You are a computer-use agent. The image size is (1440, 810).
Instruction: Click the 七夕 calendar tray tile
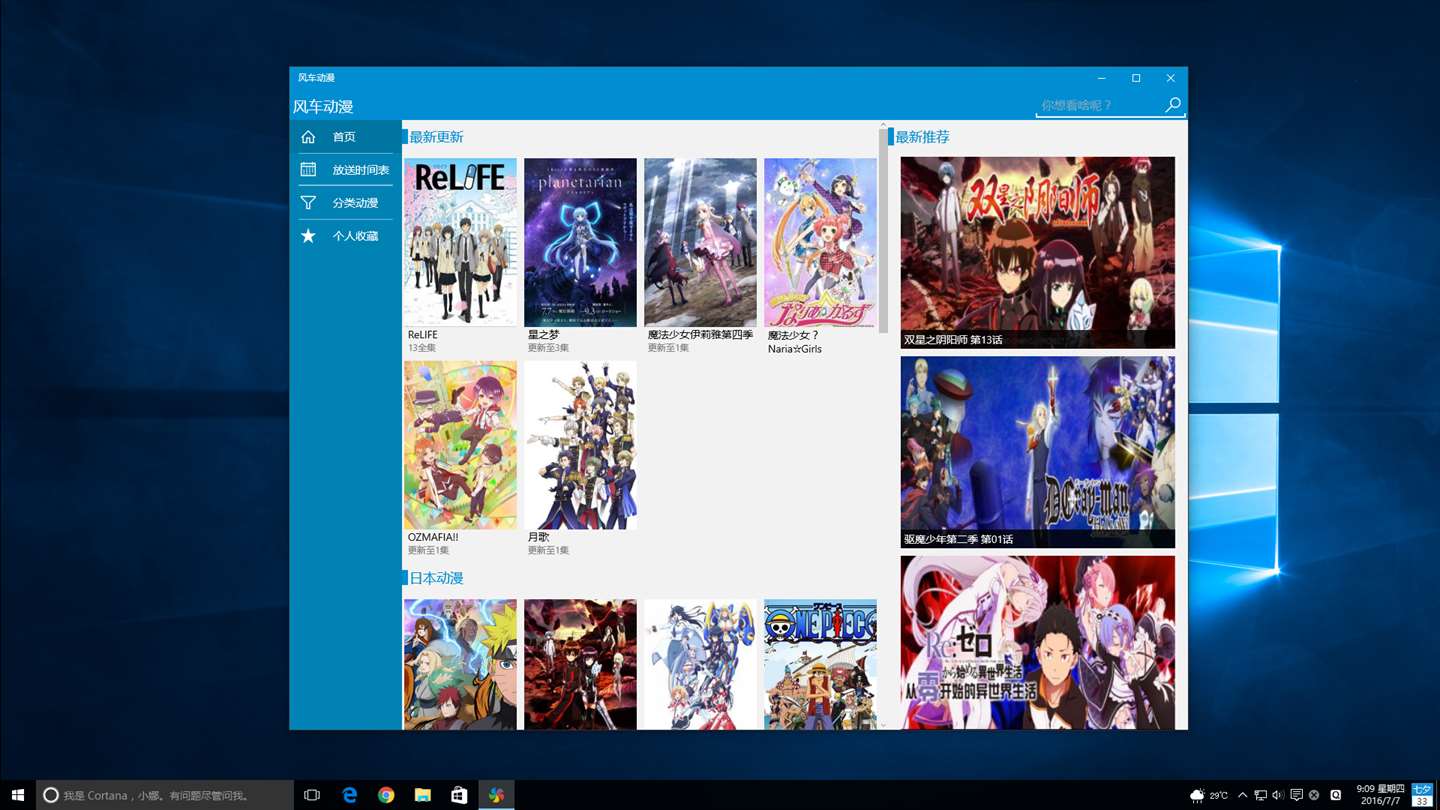[x=1422, y=795]
